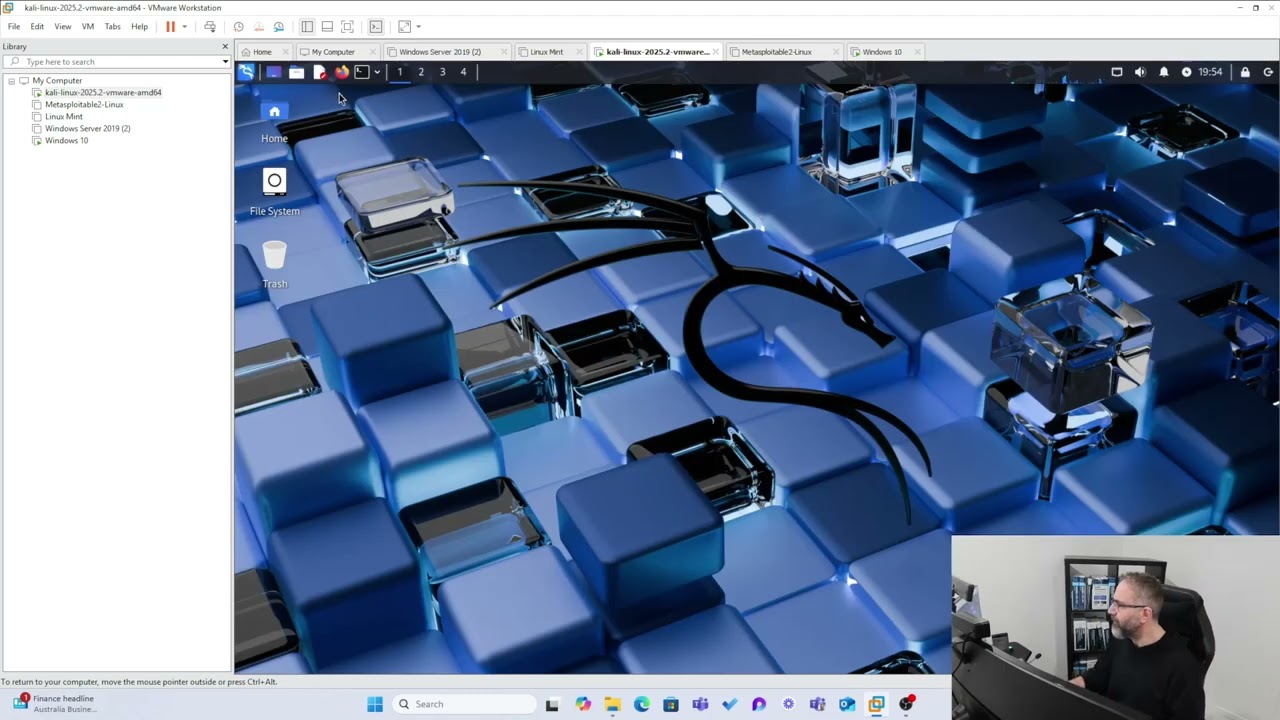
Task: Open the File menu
Action: pyautogui.click(x=14, y=26)
